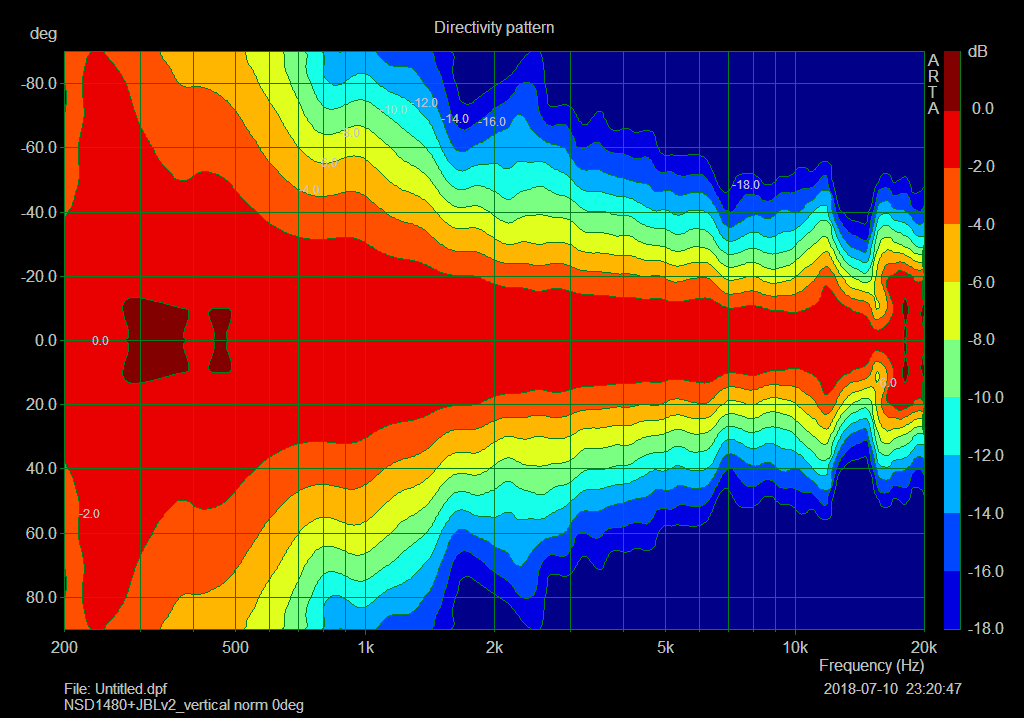
Task: Select the -60.0 degree axis label
Action: [39, 148]
